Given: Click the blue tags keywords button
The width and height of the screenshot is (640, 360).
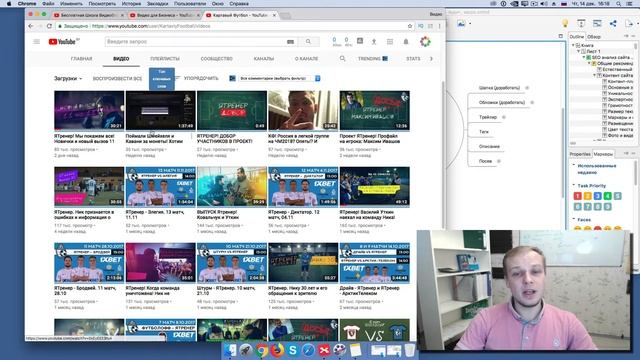Looking at the screenshot, I should pos(162,79).
